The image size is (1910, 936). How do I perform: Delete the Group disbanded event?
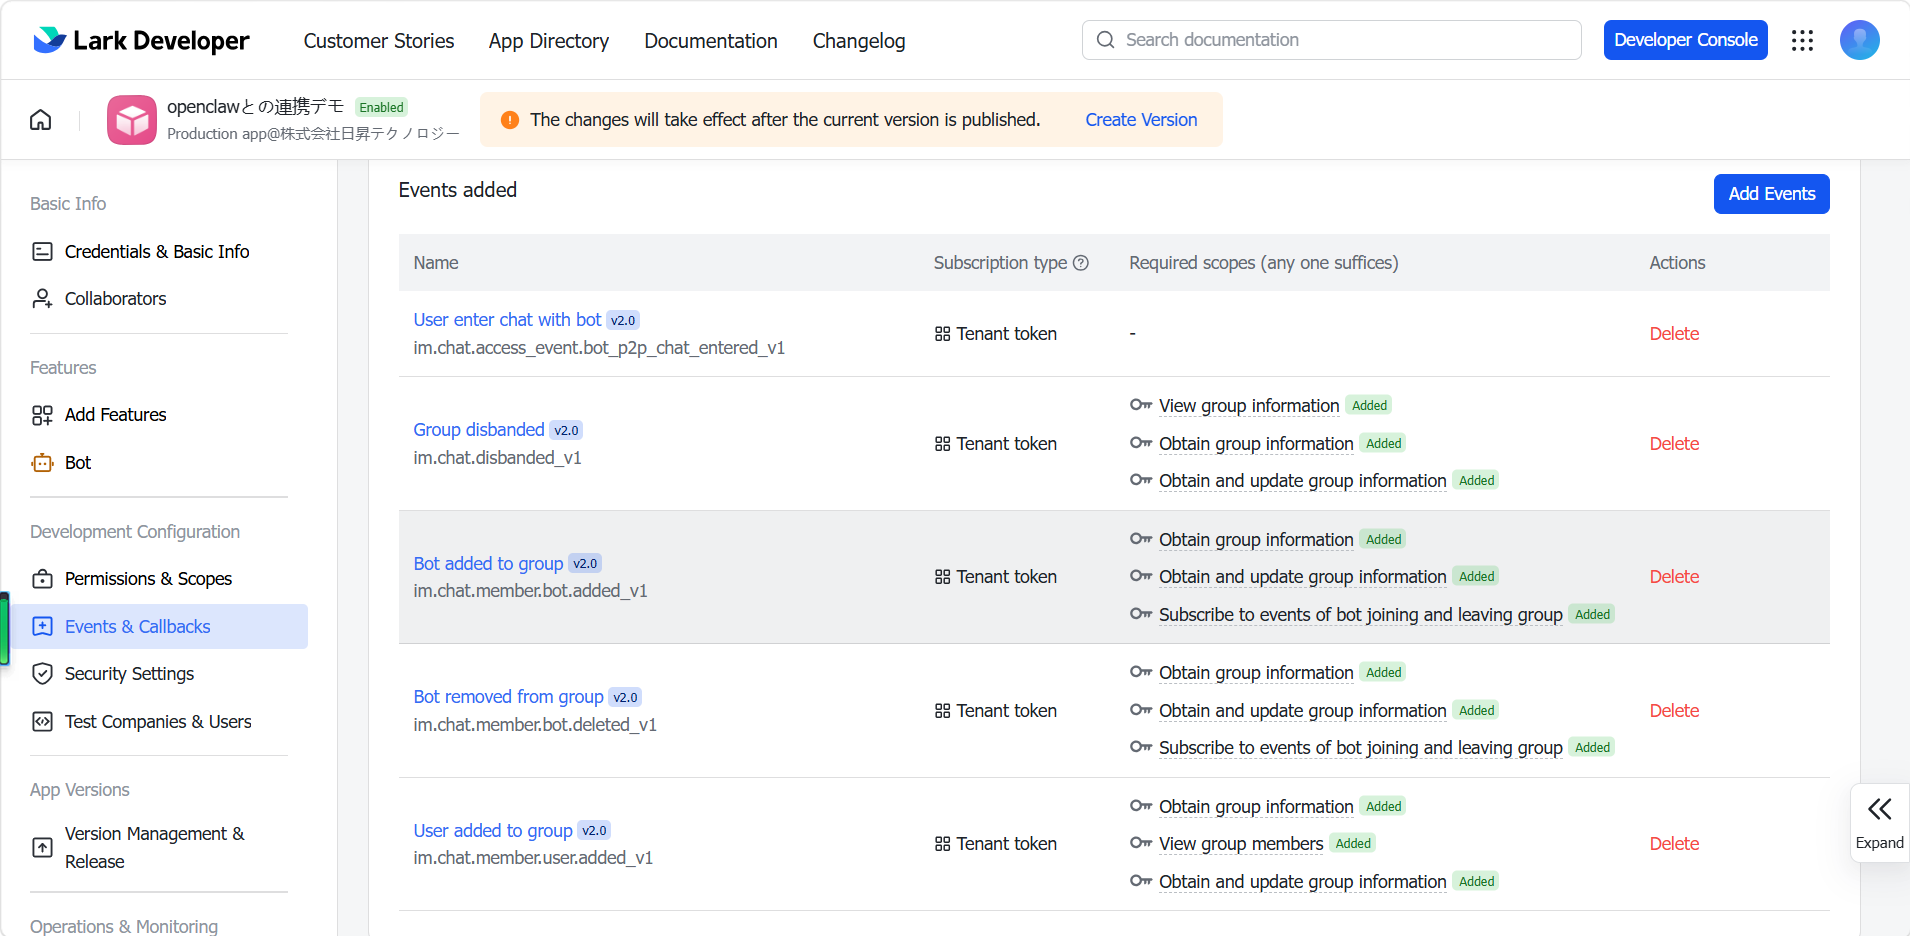[1674, 444]
